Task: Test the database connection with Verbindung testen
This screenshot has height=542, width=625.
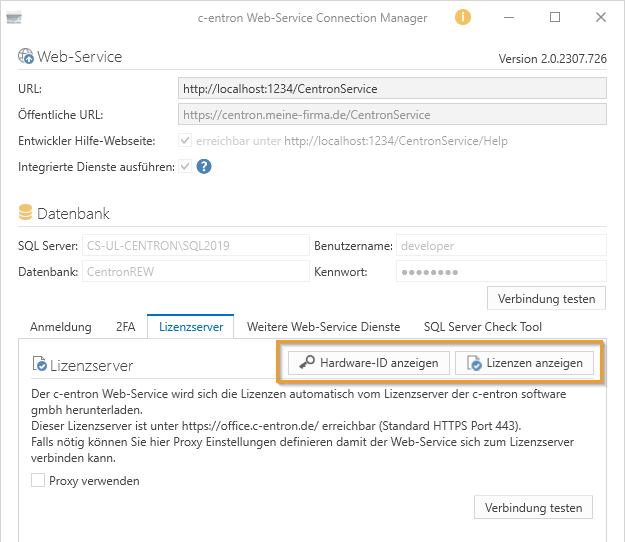Action: tap(546, 298)
